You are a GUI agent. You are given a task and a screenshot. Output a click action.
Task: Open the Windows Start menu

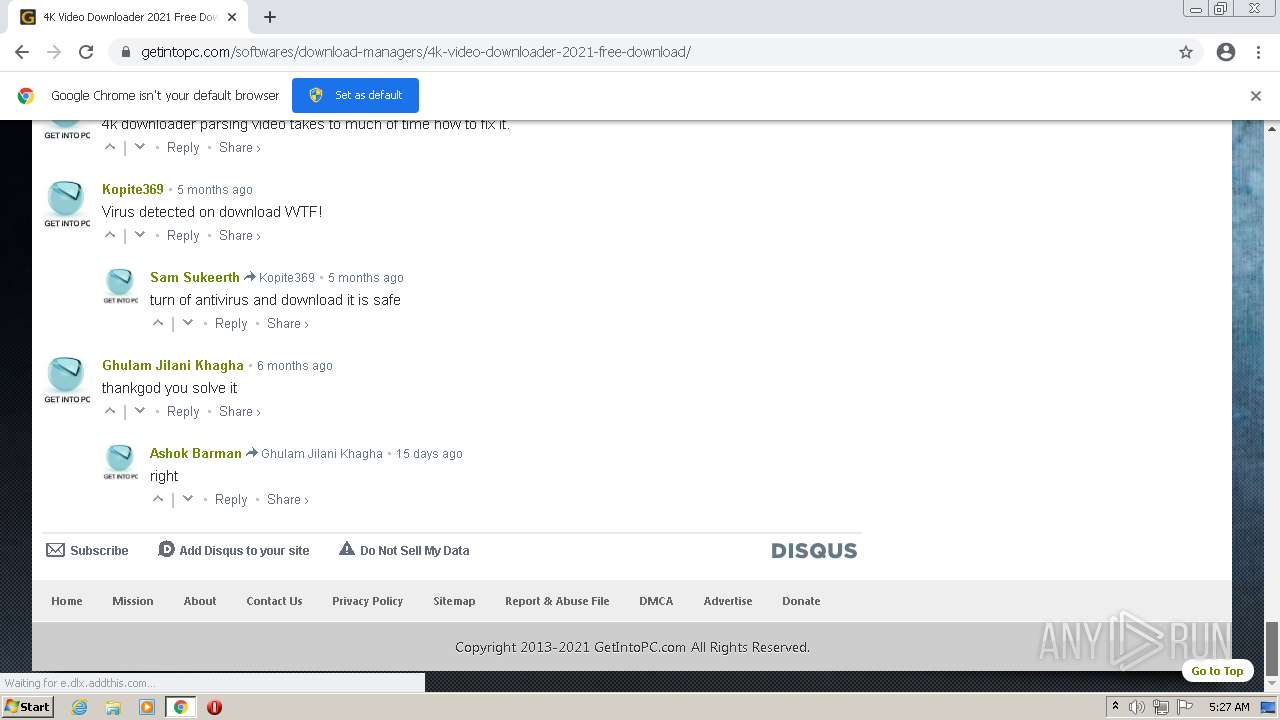coord(27,707)
